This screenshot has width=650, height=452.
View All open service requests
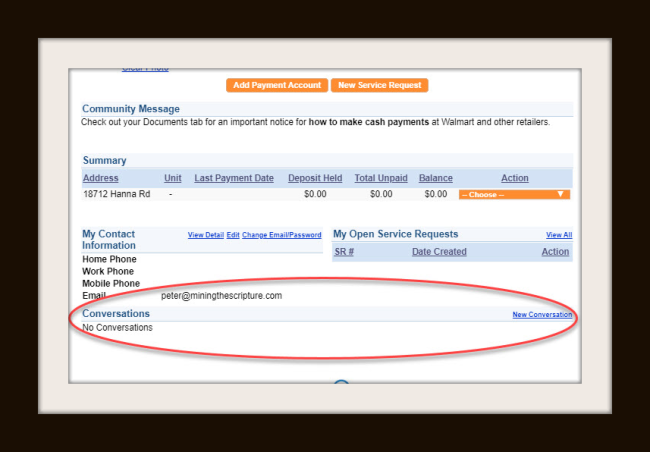pyautogui.click(x=559, y=235)
